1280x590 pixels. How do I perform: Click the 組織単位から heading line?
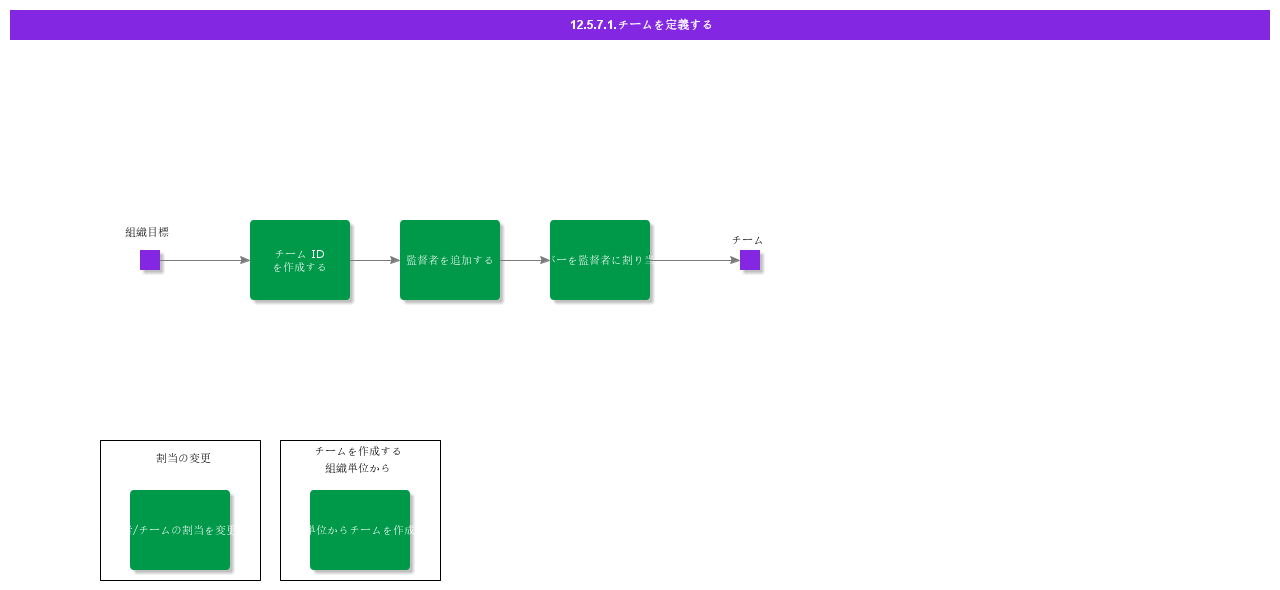click(x=357, y=468)
